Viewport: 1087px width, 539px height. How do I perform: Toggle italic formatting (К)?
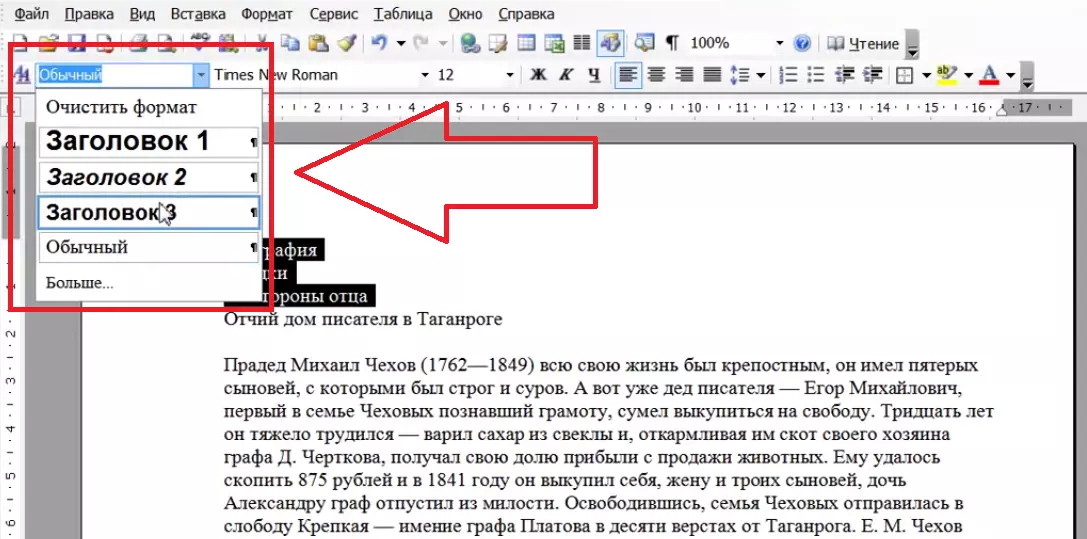click(566, 75)
